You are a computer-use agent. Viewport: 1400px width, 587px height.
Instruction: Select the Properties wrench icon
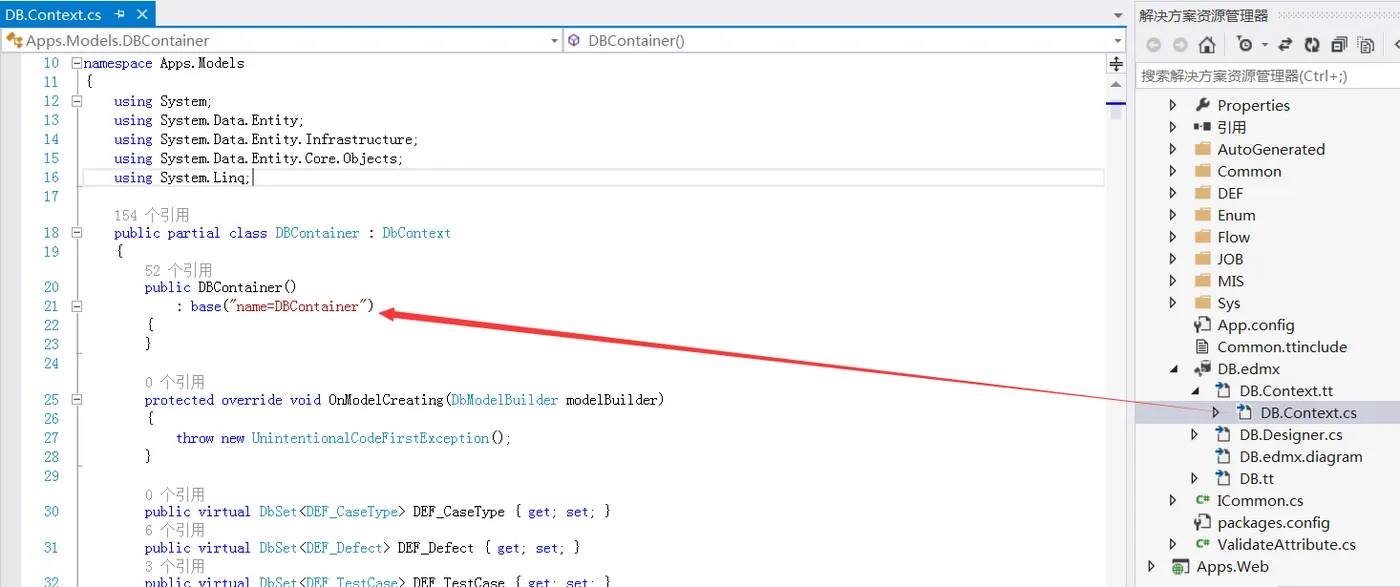click(x=1203, y=105)
